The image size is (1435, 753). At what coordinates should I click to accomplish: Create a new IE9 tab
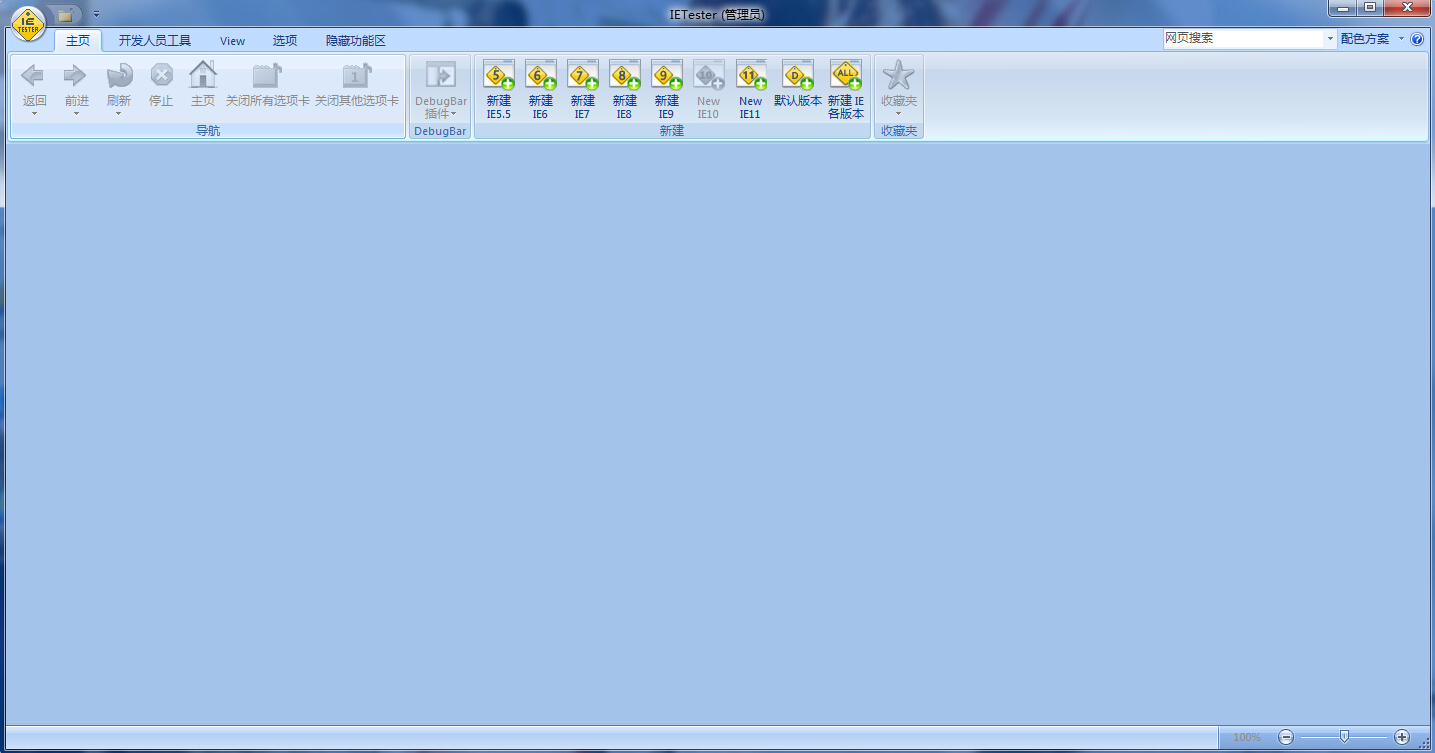click(667, 90)
